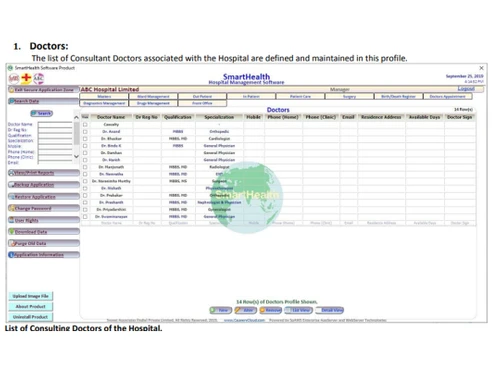
Task: Click Exit Secure Application Zone padlock button
Action: pos(44,90)
